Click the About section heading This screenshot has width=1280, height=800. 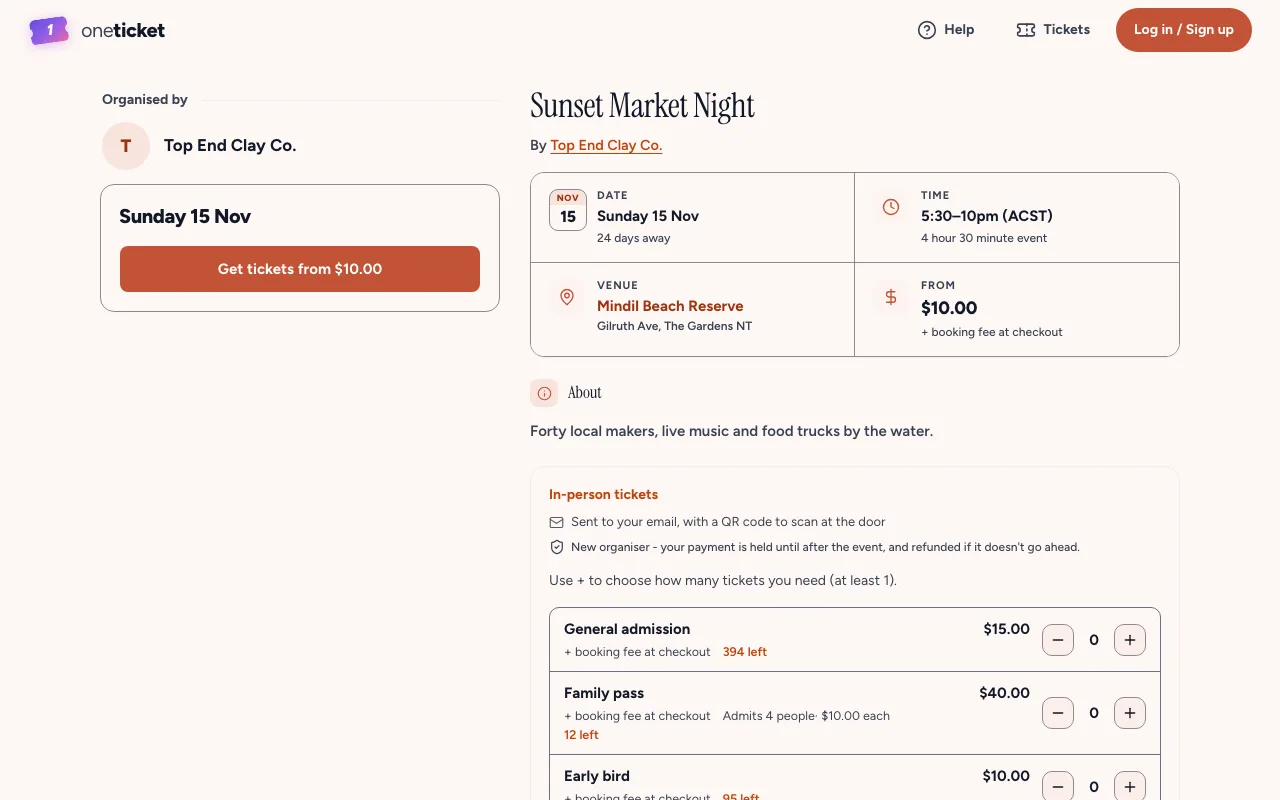pyautogui.click(x=585, y=393)
